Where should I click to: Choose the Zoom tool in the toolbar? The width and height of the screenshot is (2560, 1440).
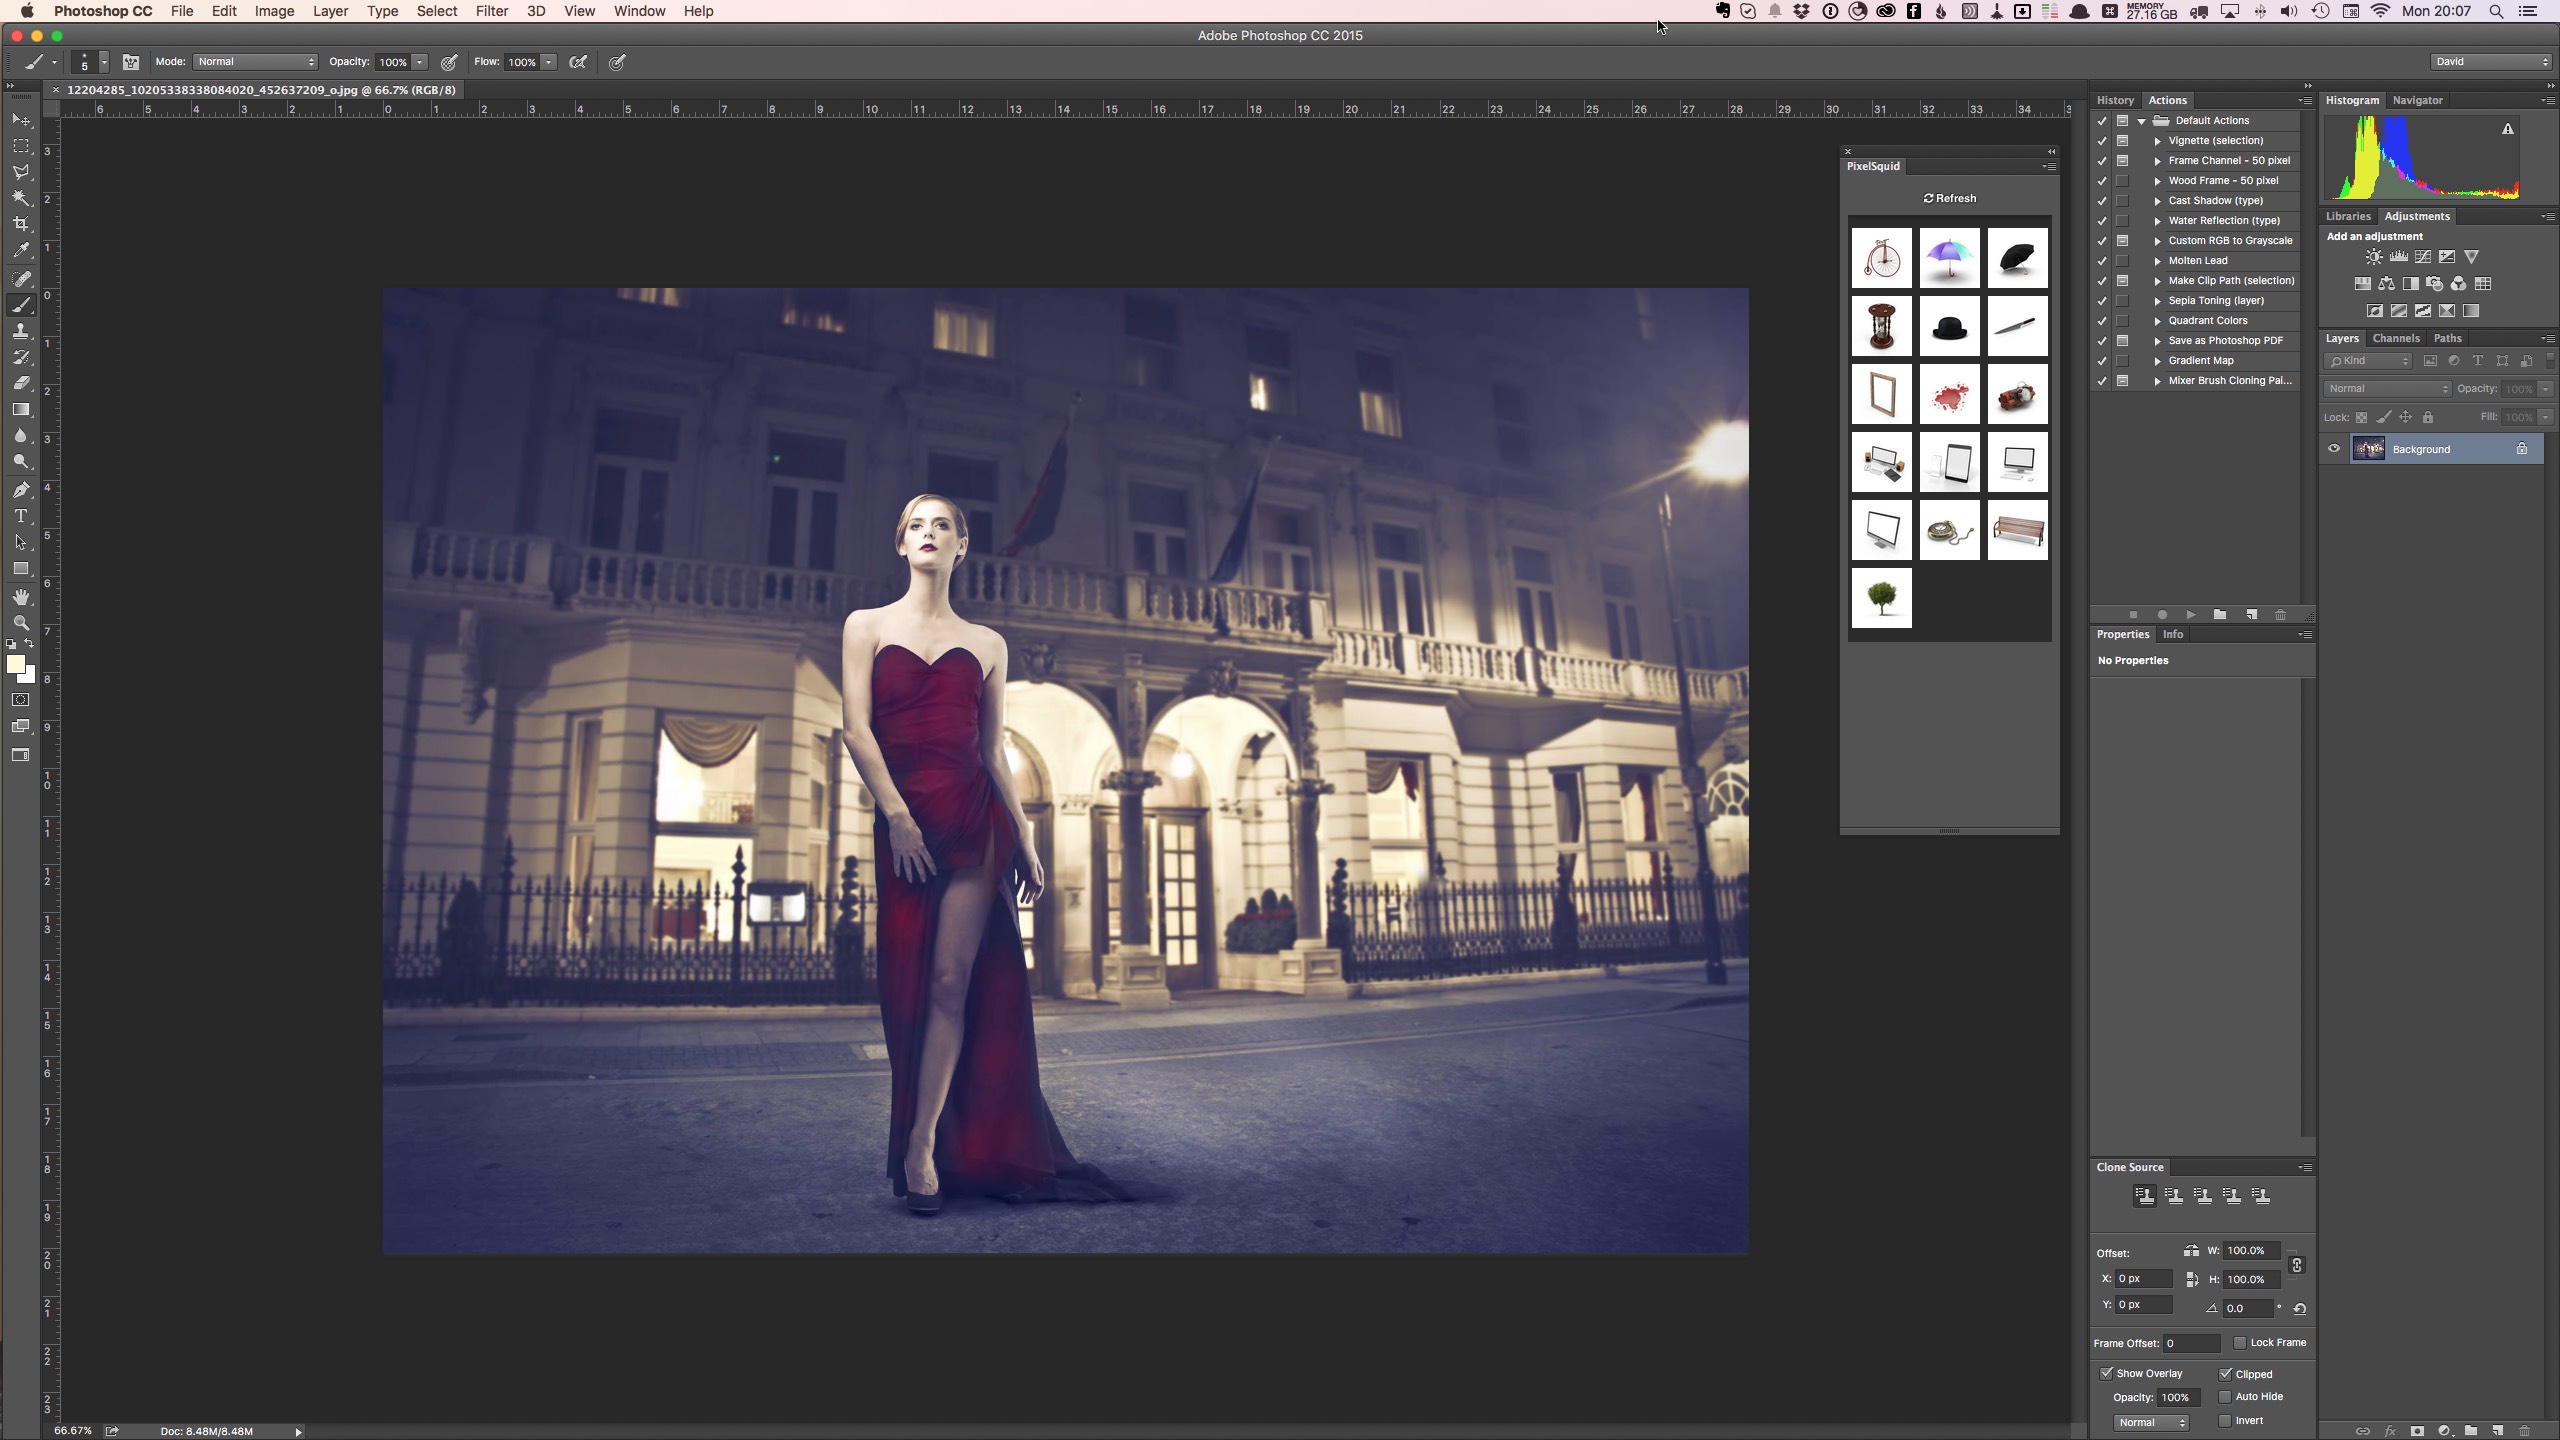pyautogui.click(x=21, y=622)
